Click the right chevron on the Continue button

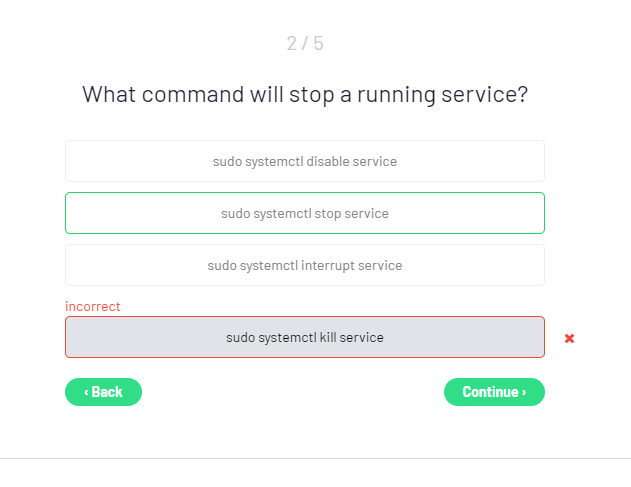click(x=523, y=392)
